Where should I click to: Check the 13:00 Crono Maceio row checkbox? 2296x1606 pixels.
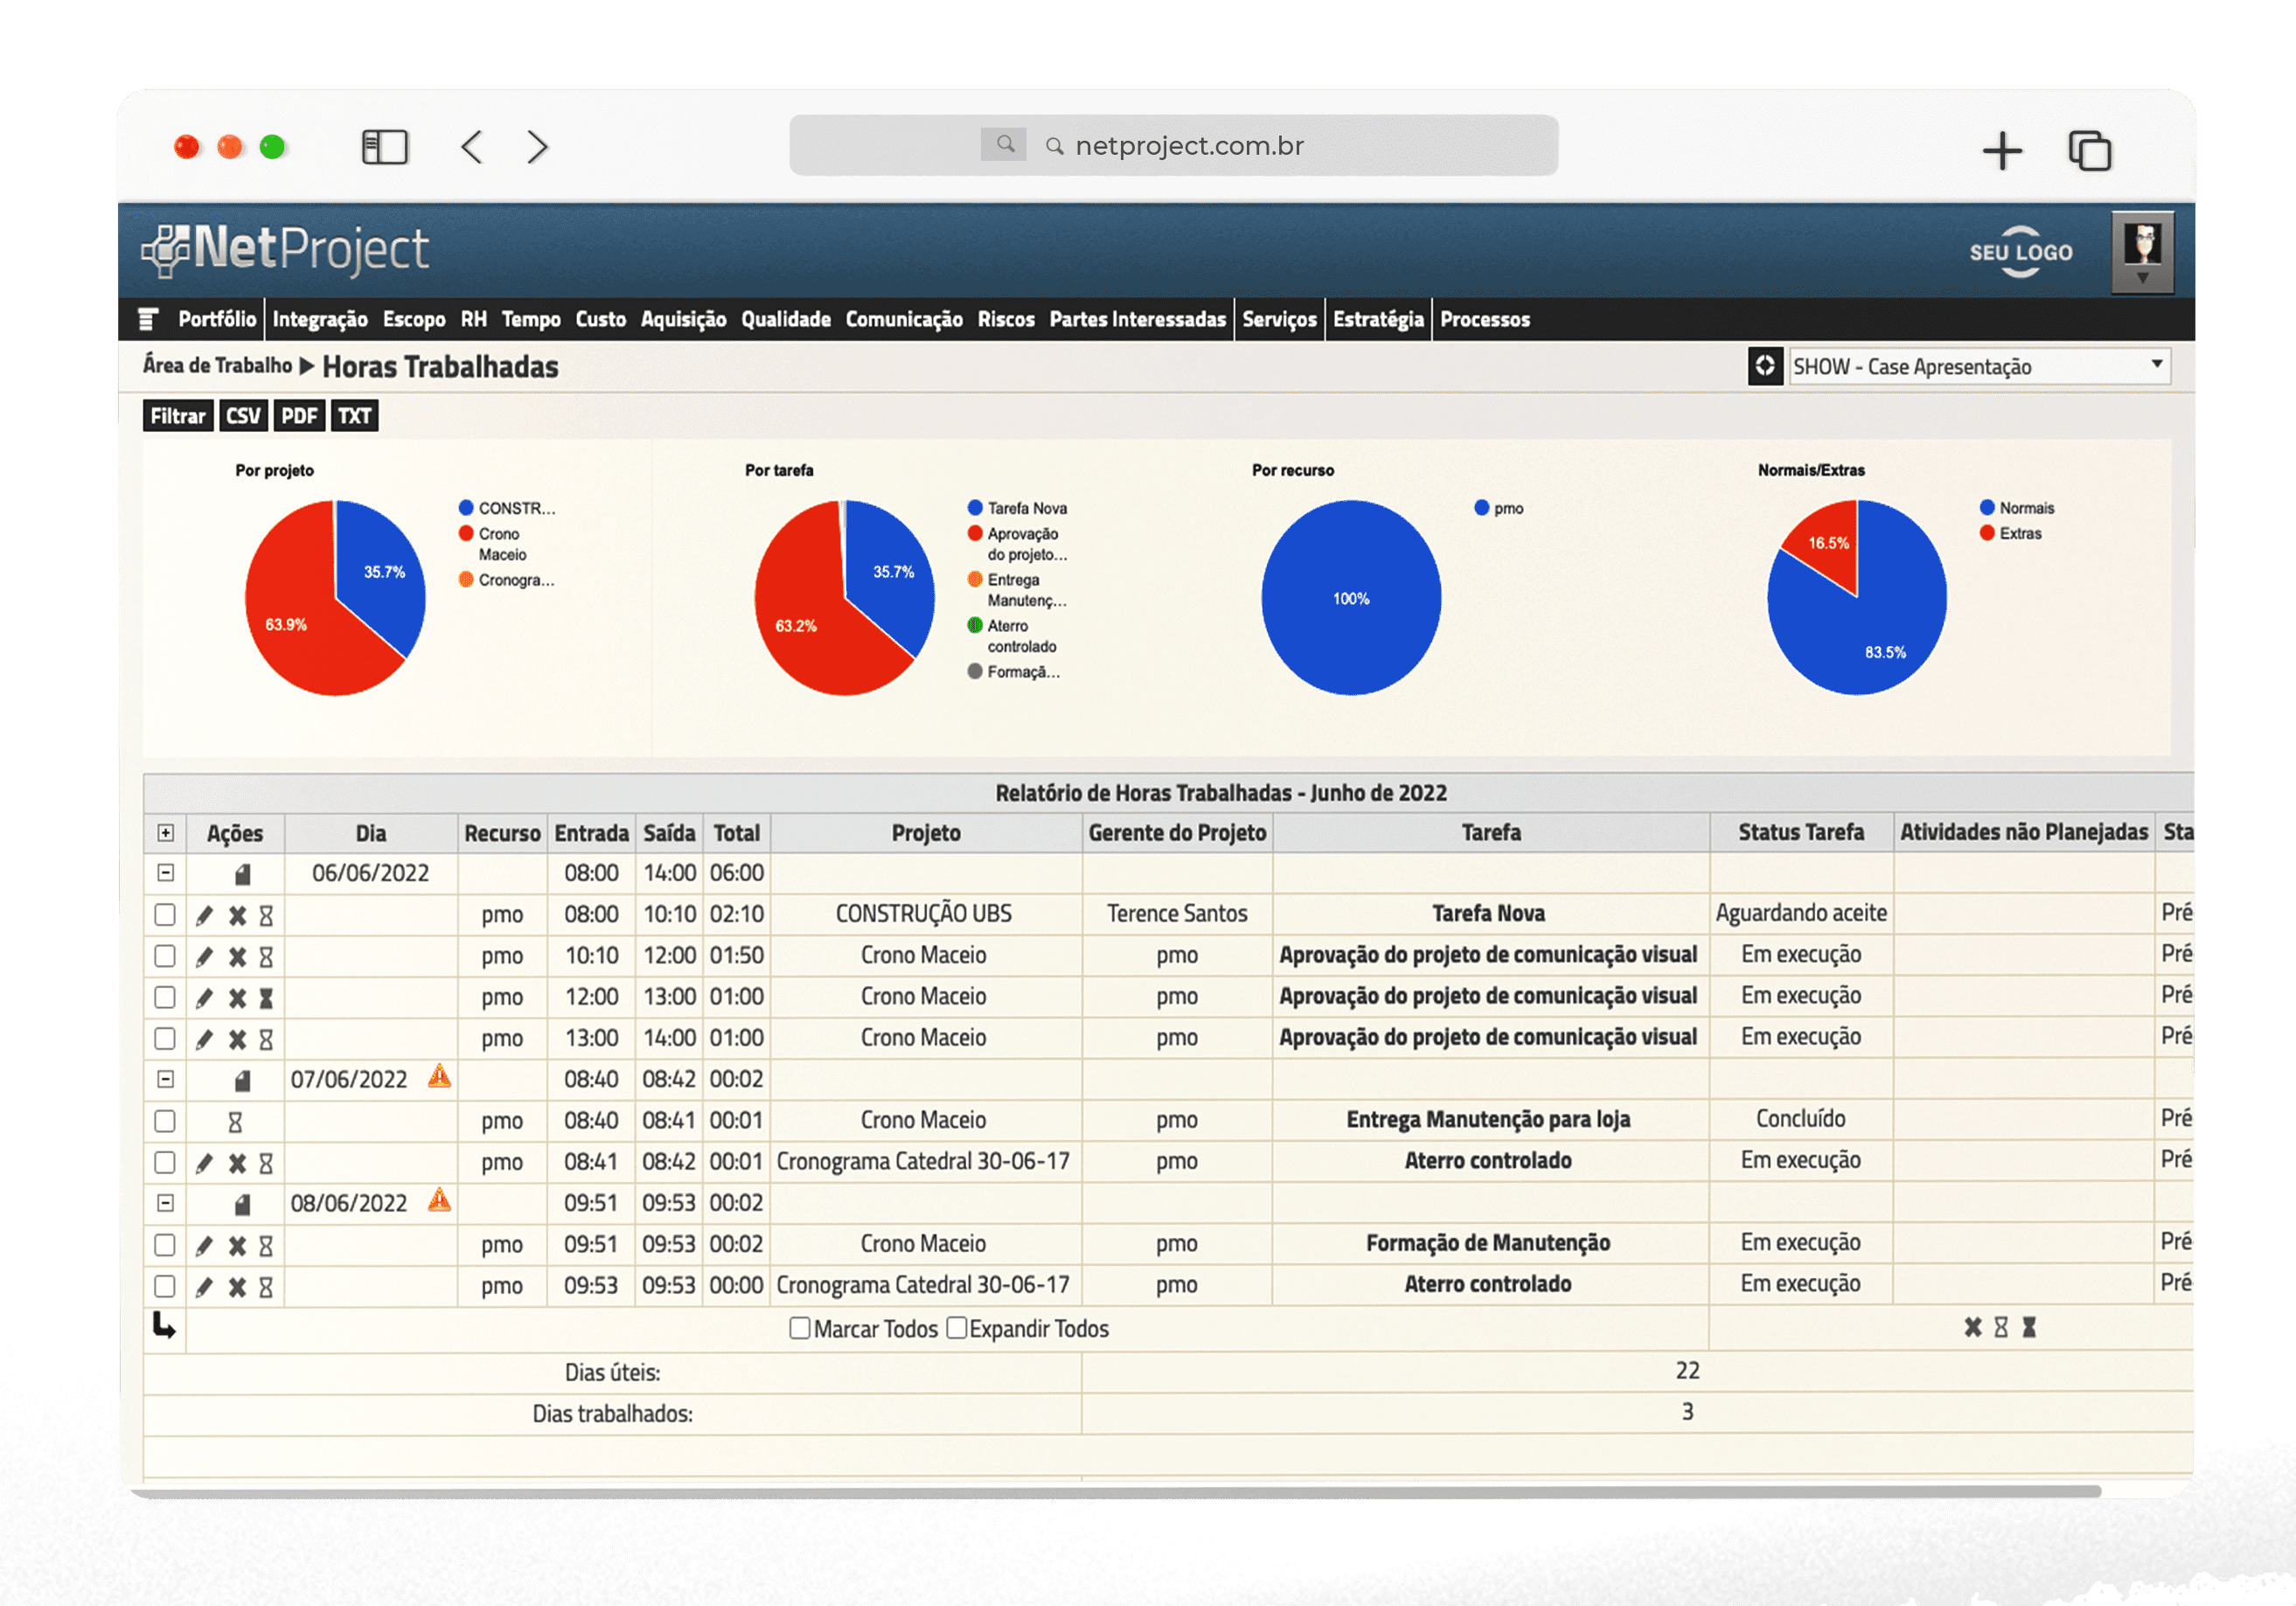pos(165,1038)
